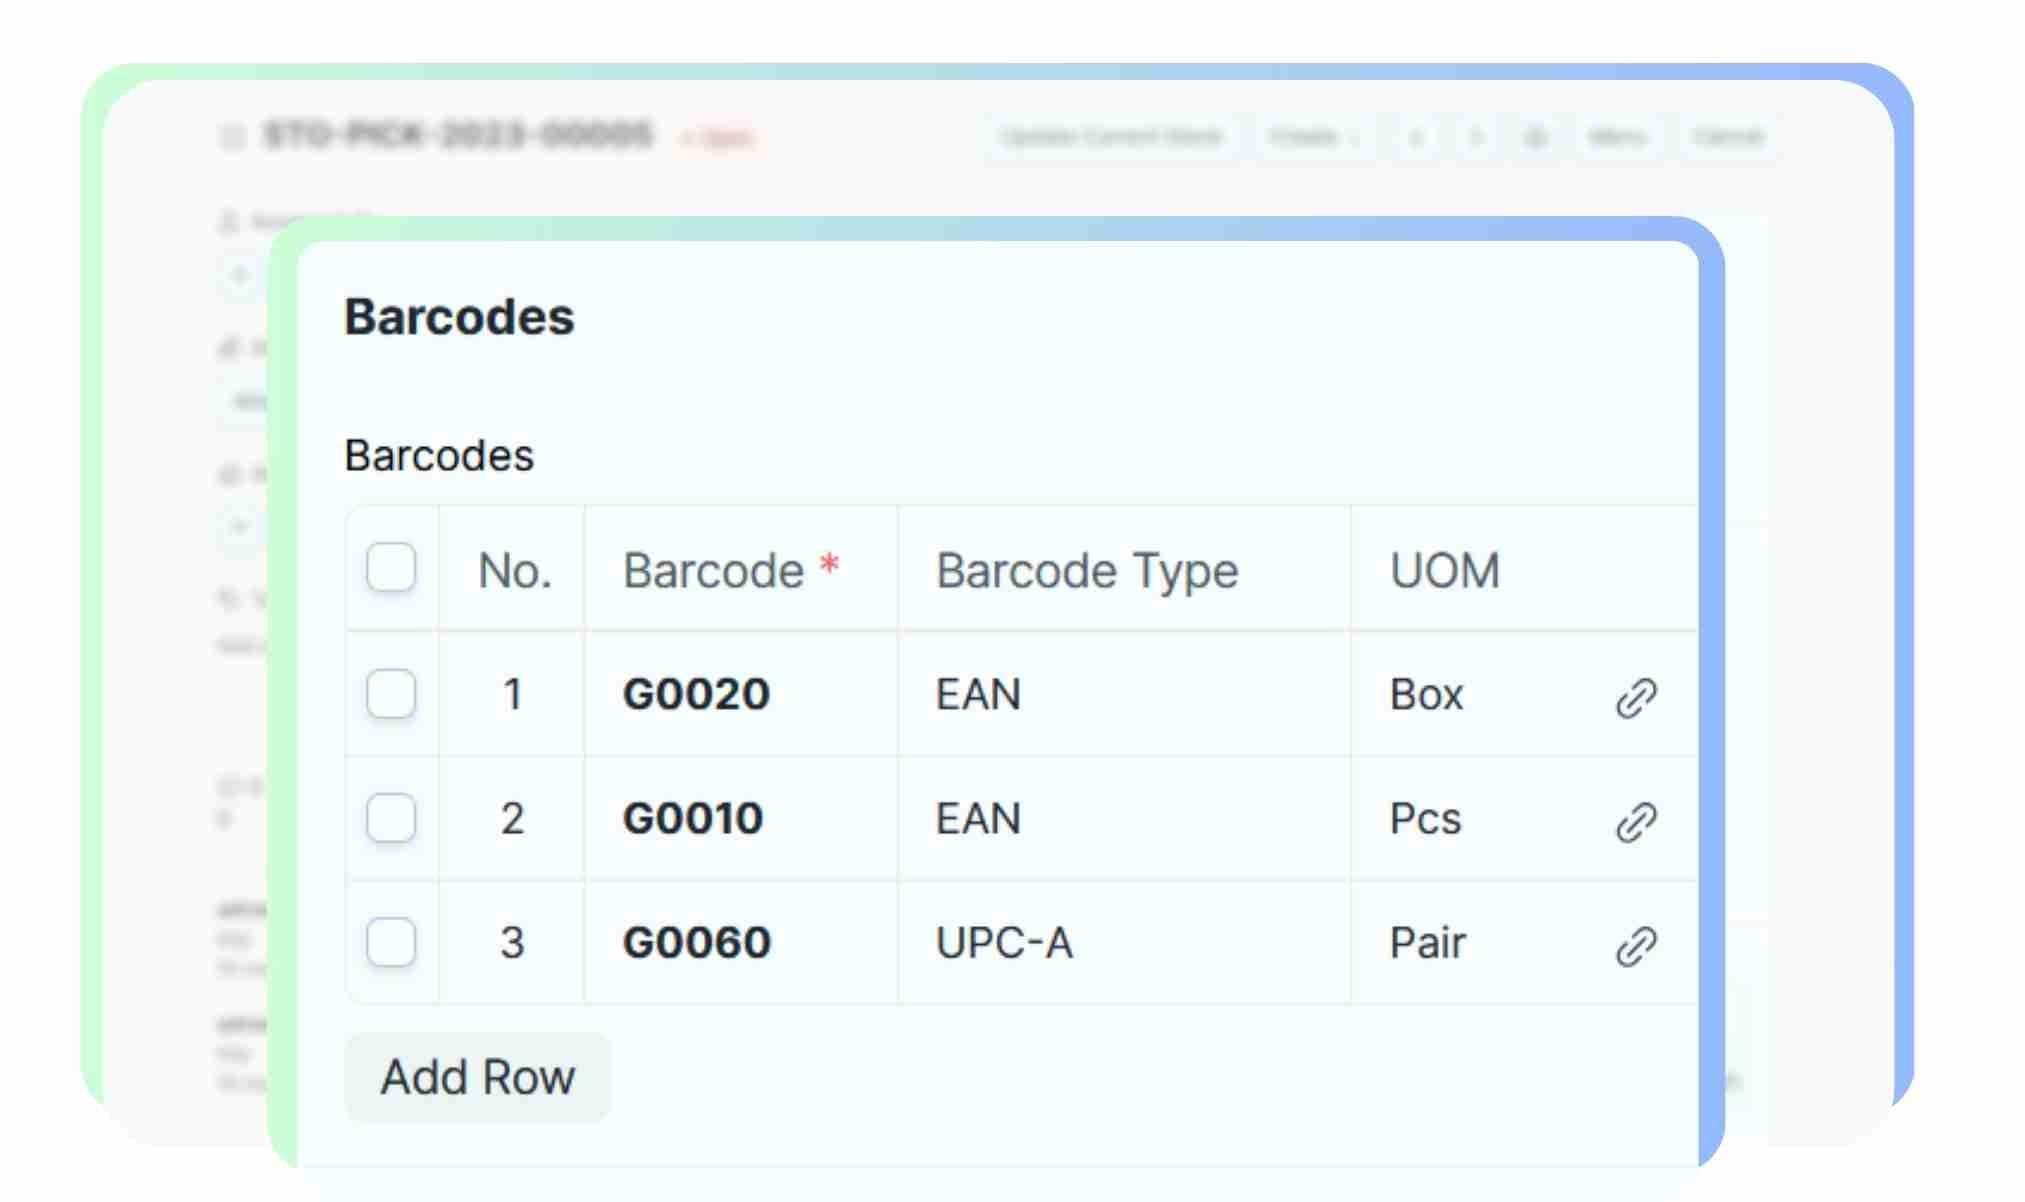Click the link icon in the Pcs row
This screenshot has width=2025, height=1202.
pyautogui.click(x=1635, y=821)
